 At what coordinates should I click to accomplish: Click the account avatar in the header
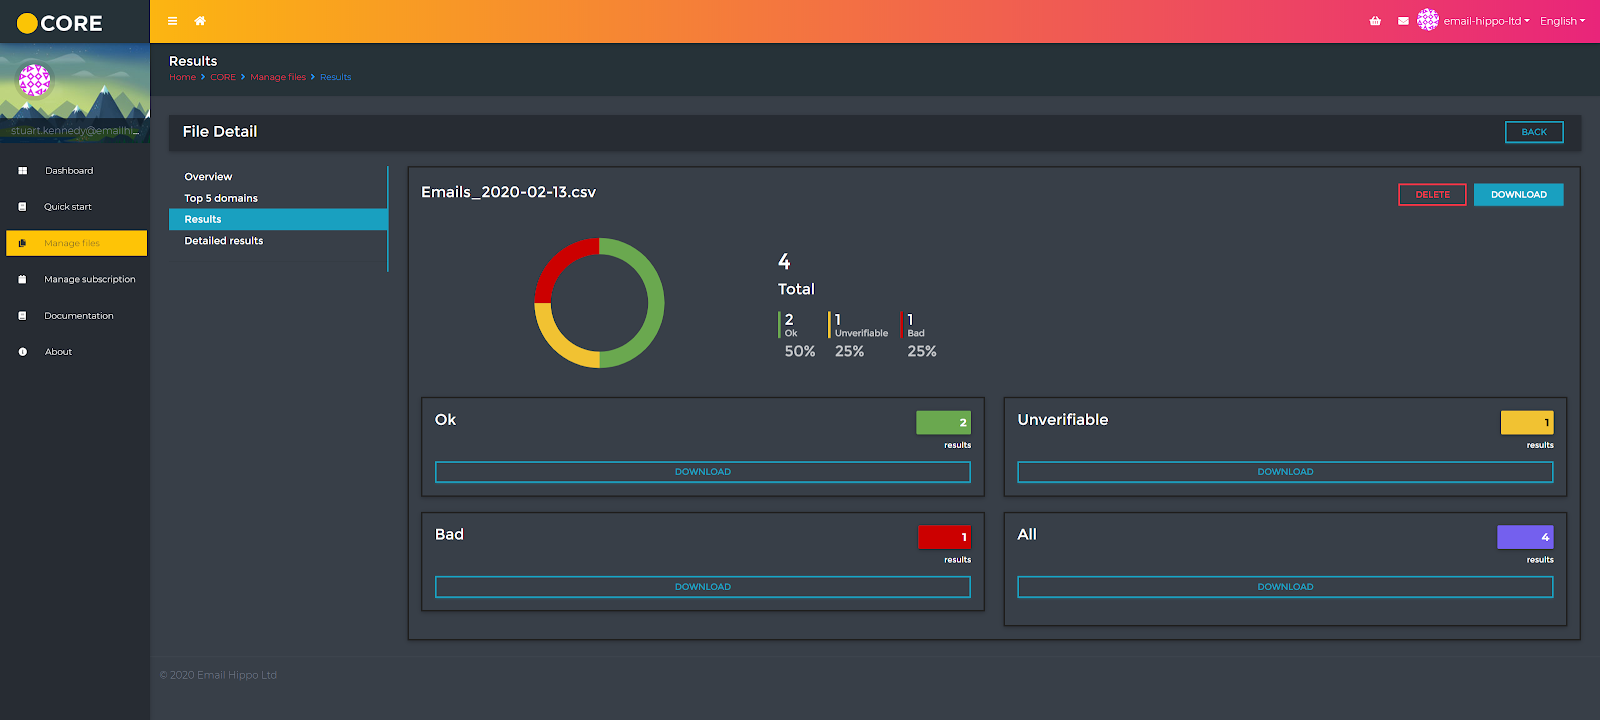point(1428,20)
